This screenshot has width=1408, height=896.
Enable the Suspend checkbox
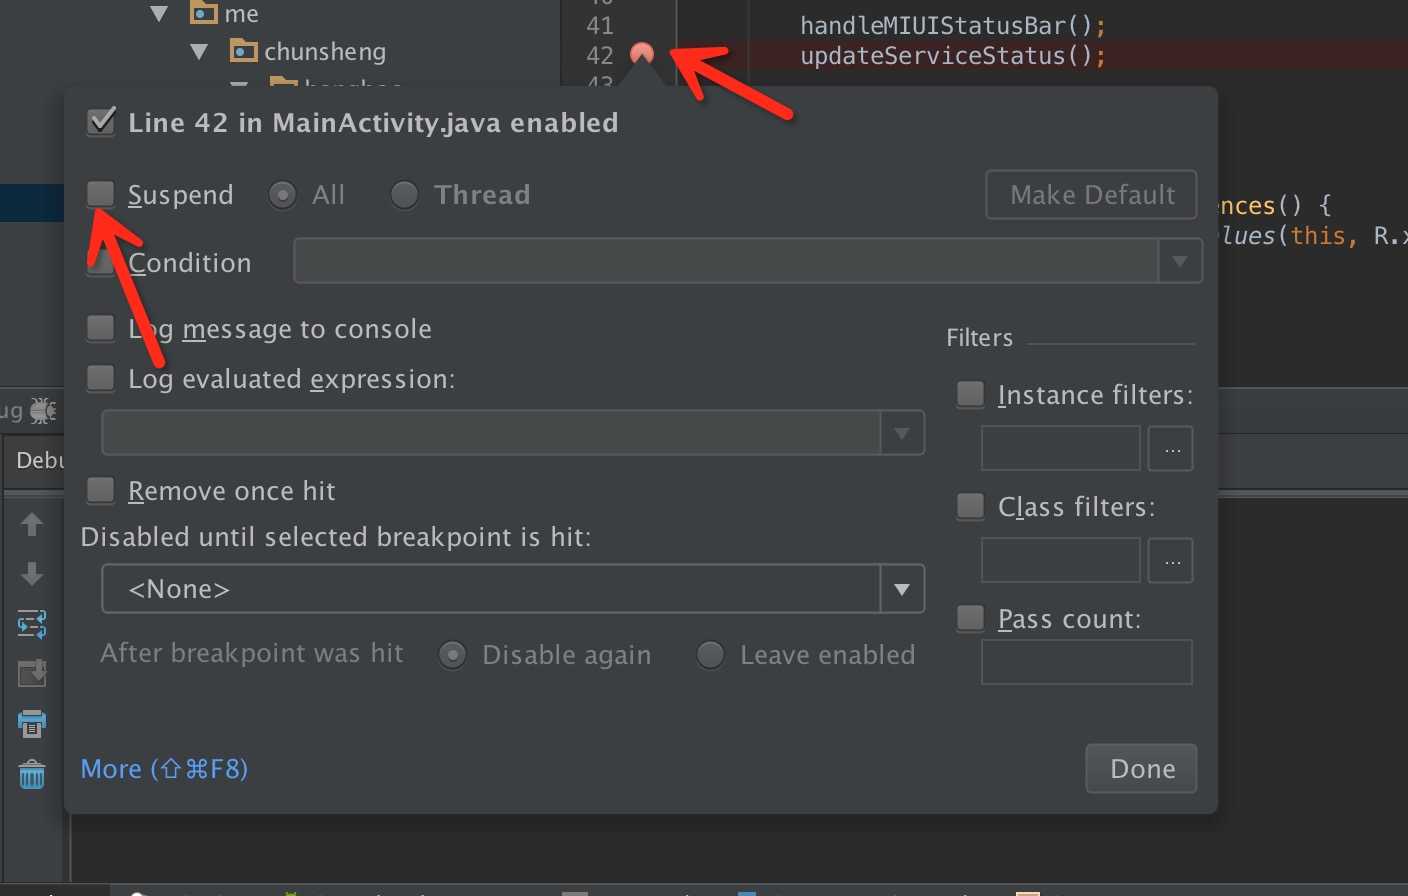click(x=101, y=194)
